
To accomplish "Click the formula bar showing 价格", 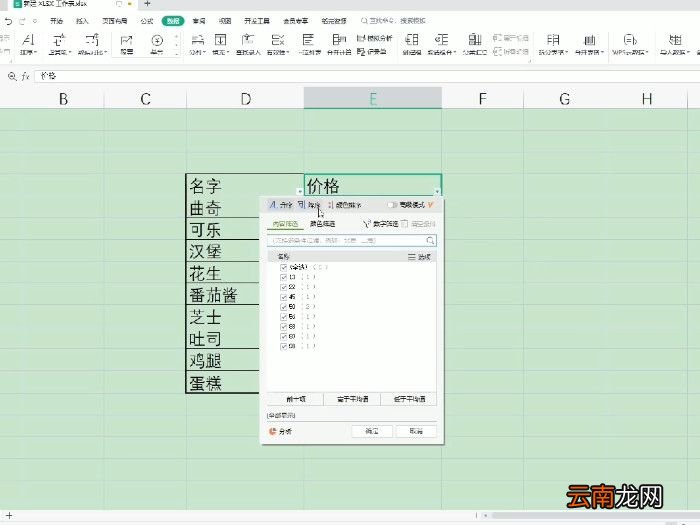I will (x=366, y=76).
